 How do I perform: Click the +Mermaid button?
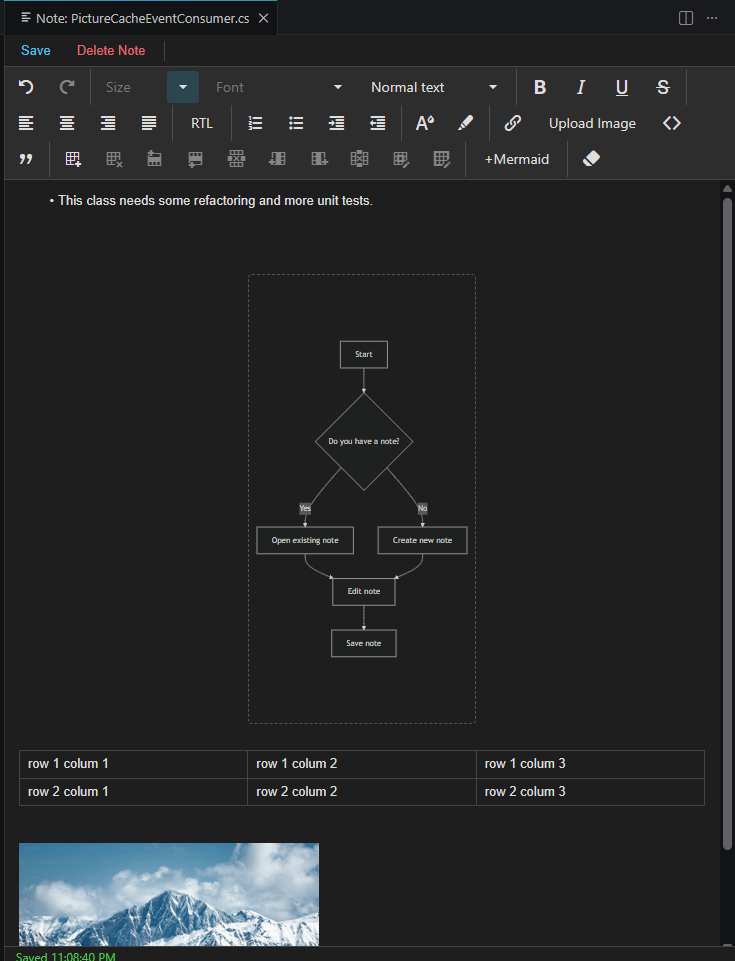[517, 159]
